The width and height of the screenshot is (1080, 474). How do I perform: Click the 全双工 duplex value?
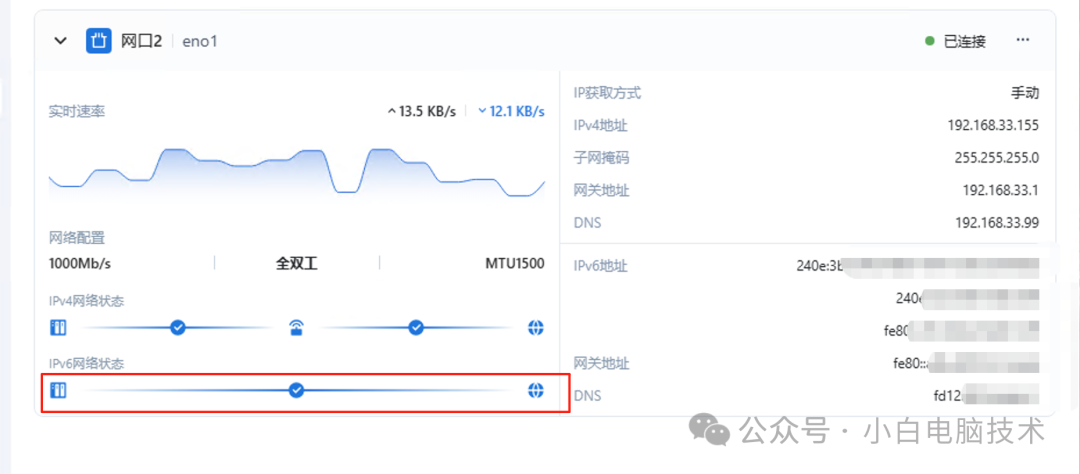pos(297,264)
